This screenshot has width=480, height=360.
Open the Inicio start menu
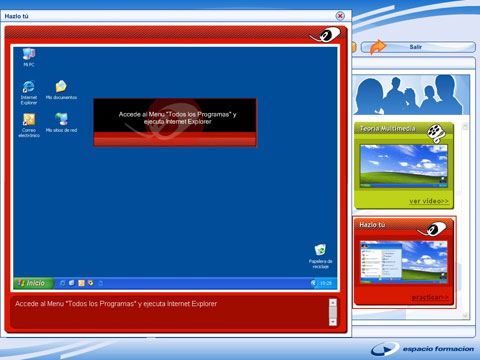tap(33, 283)
